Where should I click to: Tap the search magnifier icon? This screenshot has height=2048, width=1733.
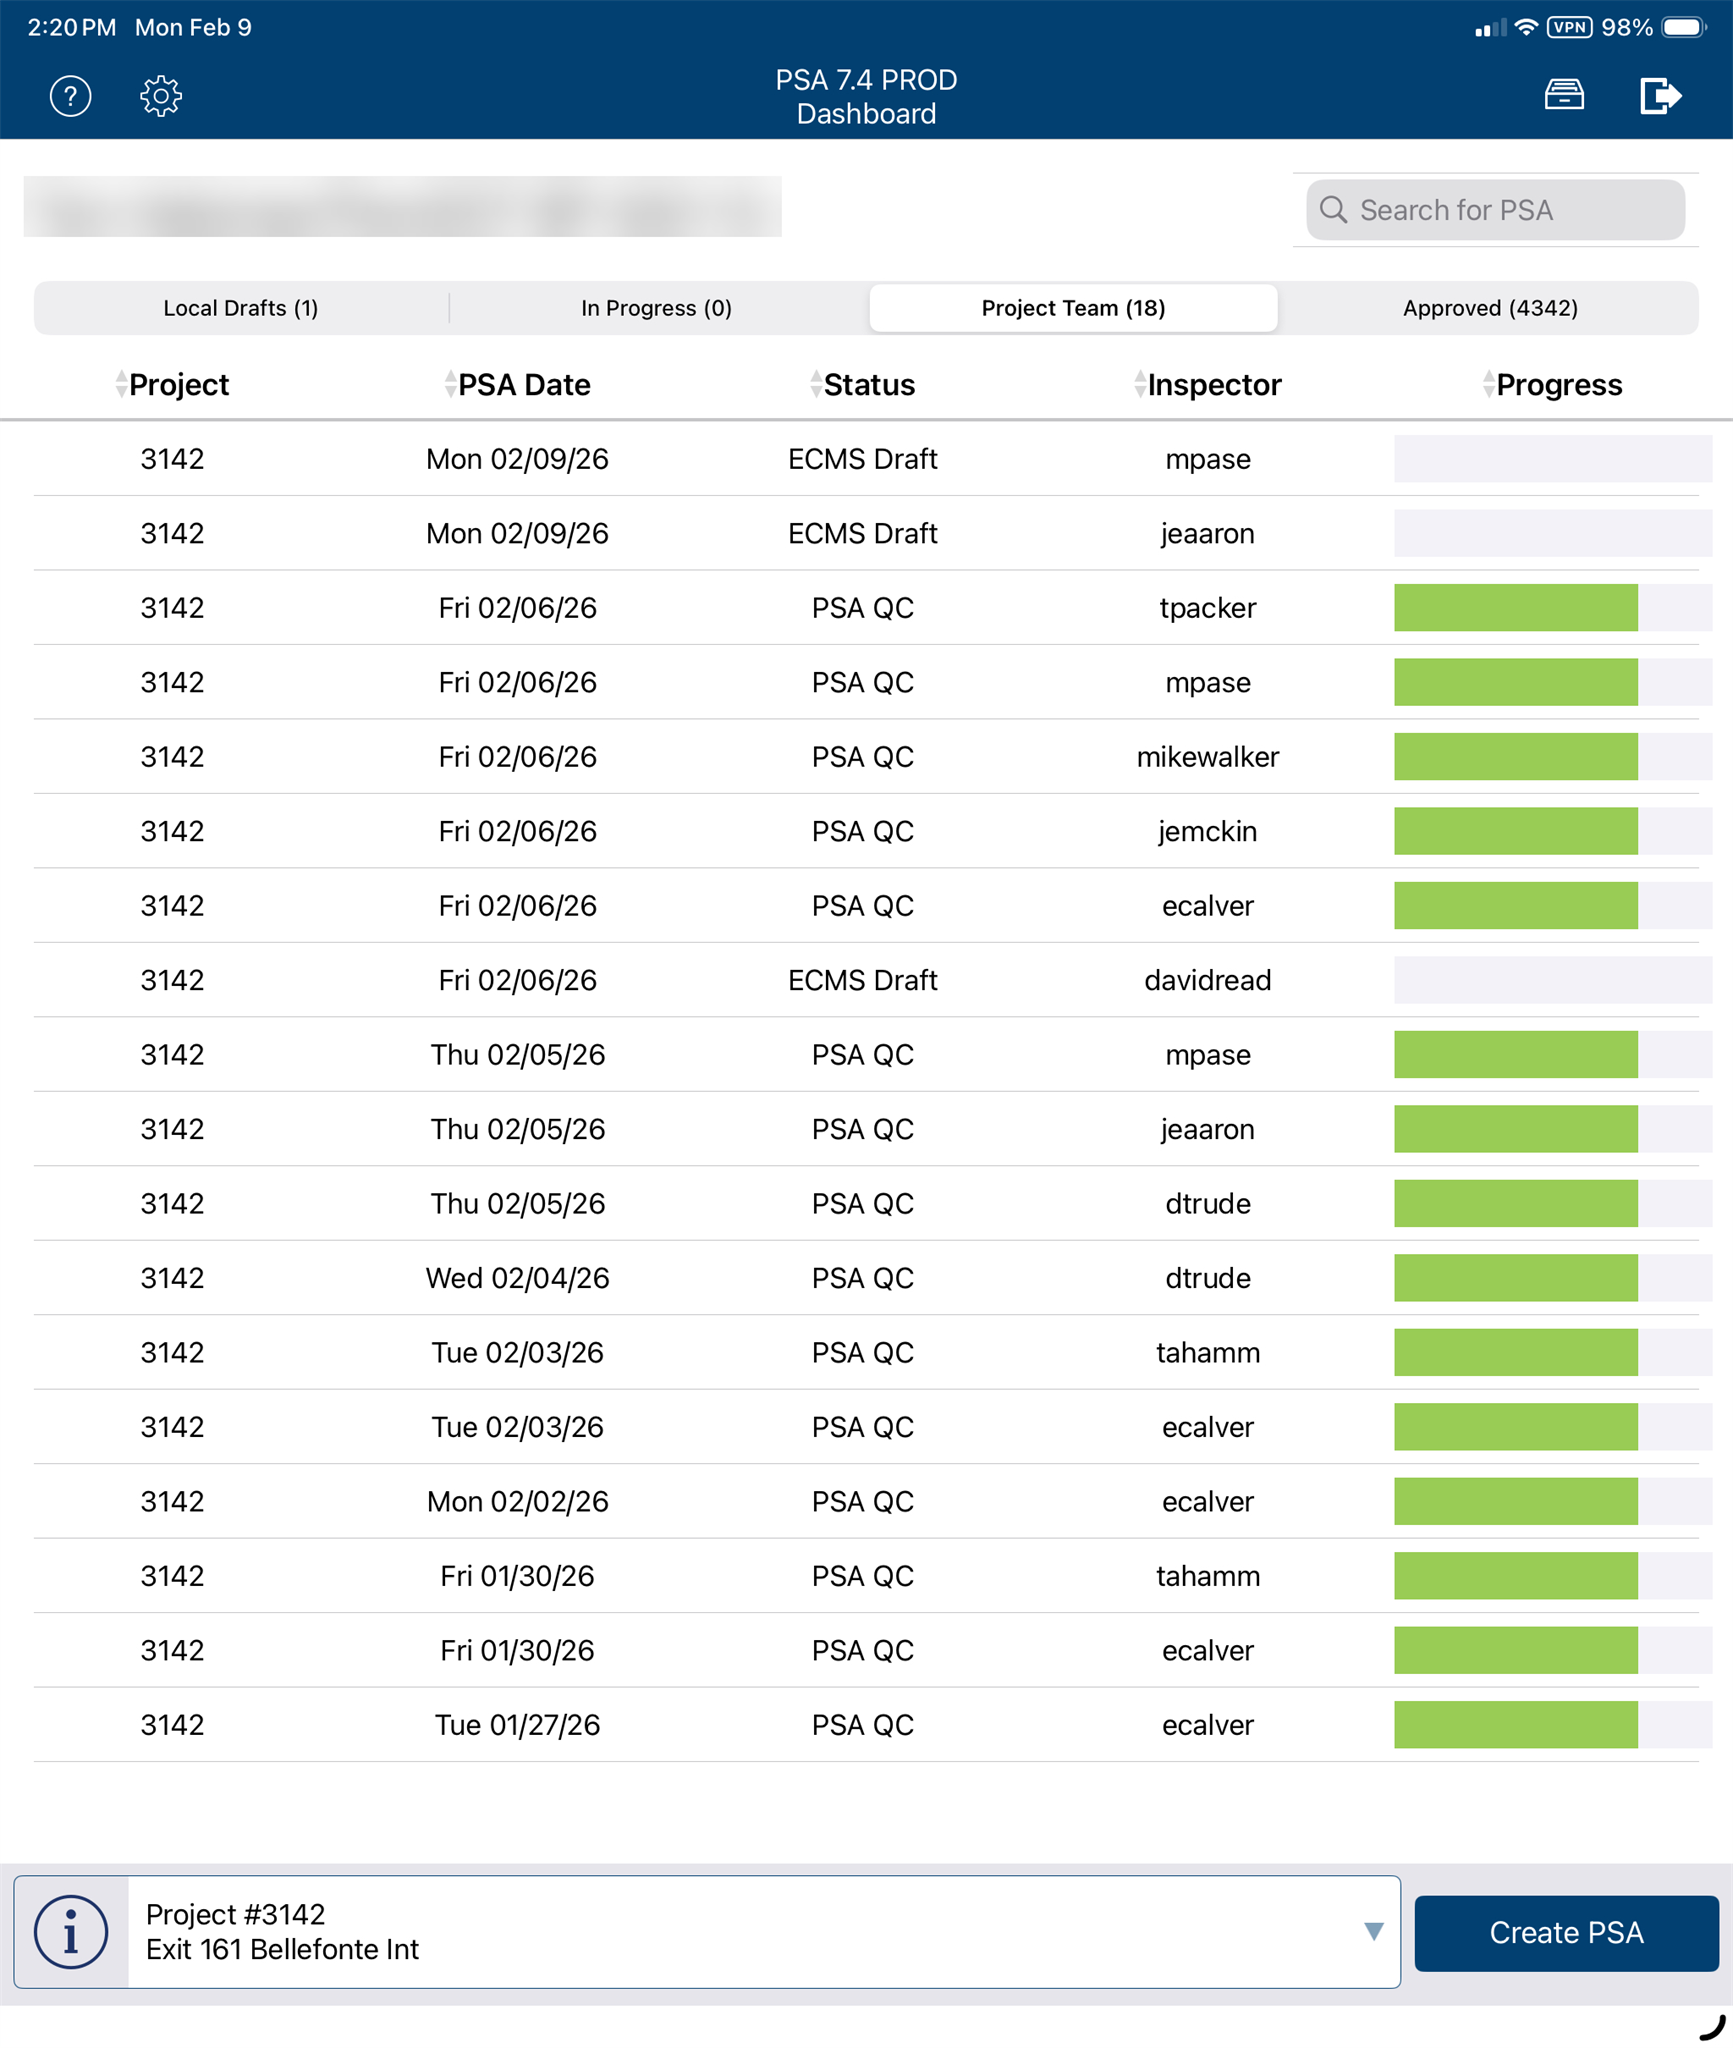pos(1333,209)
